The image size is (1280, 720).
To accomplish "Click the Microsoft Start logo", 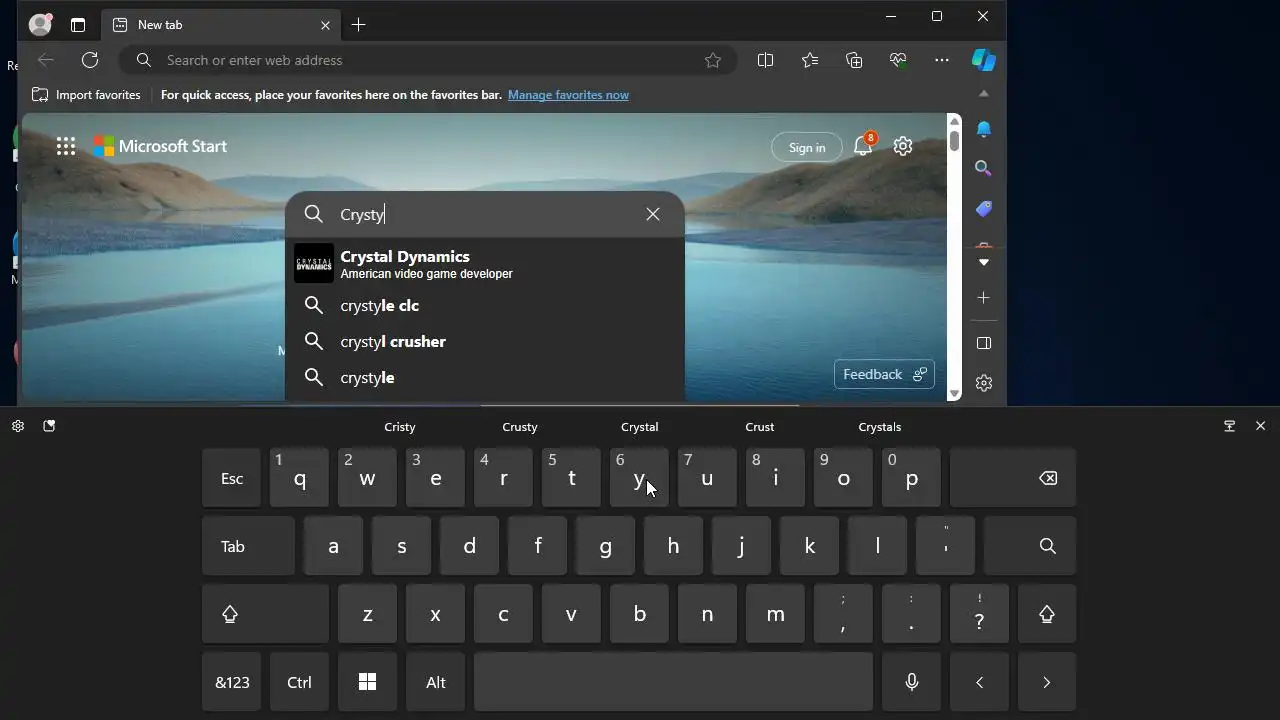I will [x=160, y=146].
